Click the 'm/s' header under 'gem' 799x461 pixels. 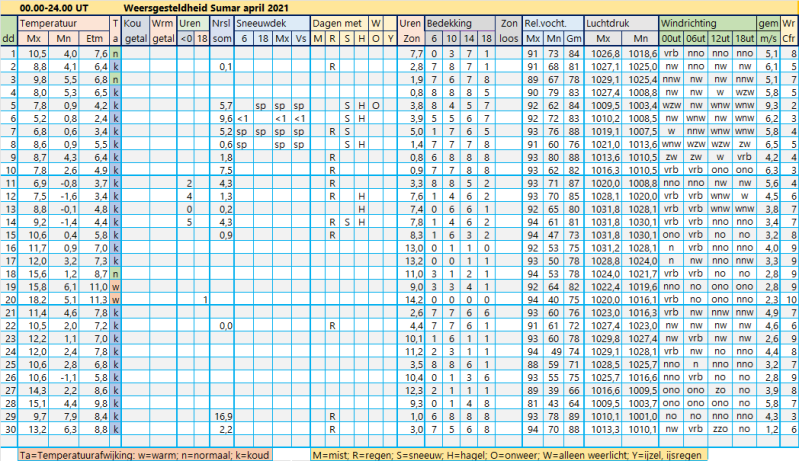tap(768, 38)
